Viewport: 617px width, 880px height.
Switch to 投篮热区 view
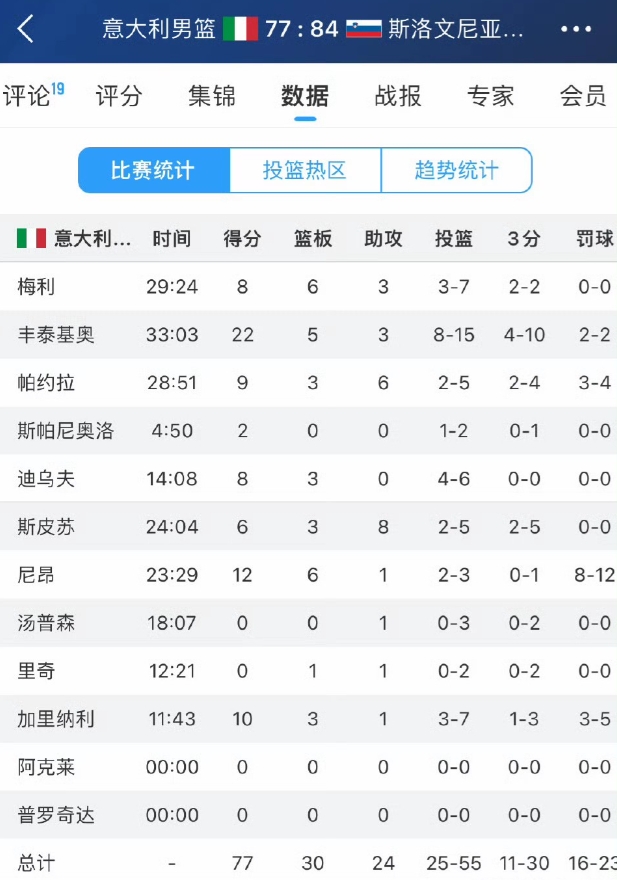(x=305, y=170)
